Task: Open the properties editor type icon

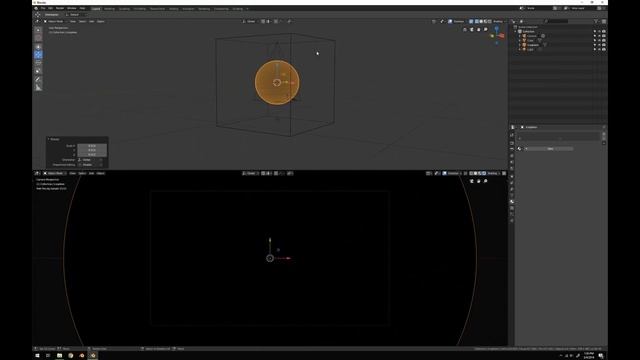Action: (513, 127)
